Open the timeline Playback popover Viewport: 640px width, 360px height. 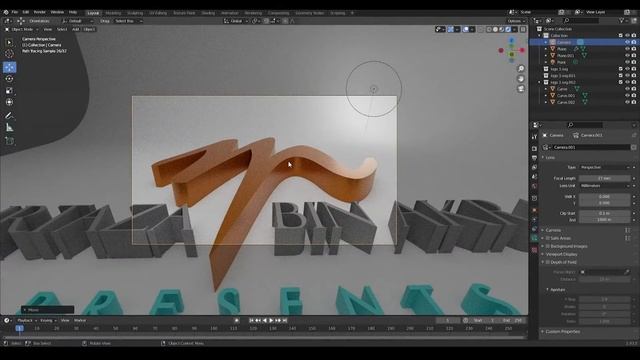click(26, 321)
